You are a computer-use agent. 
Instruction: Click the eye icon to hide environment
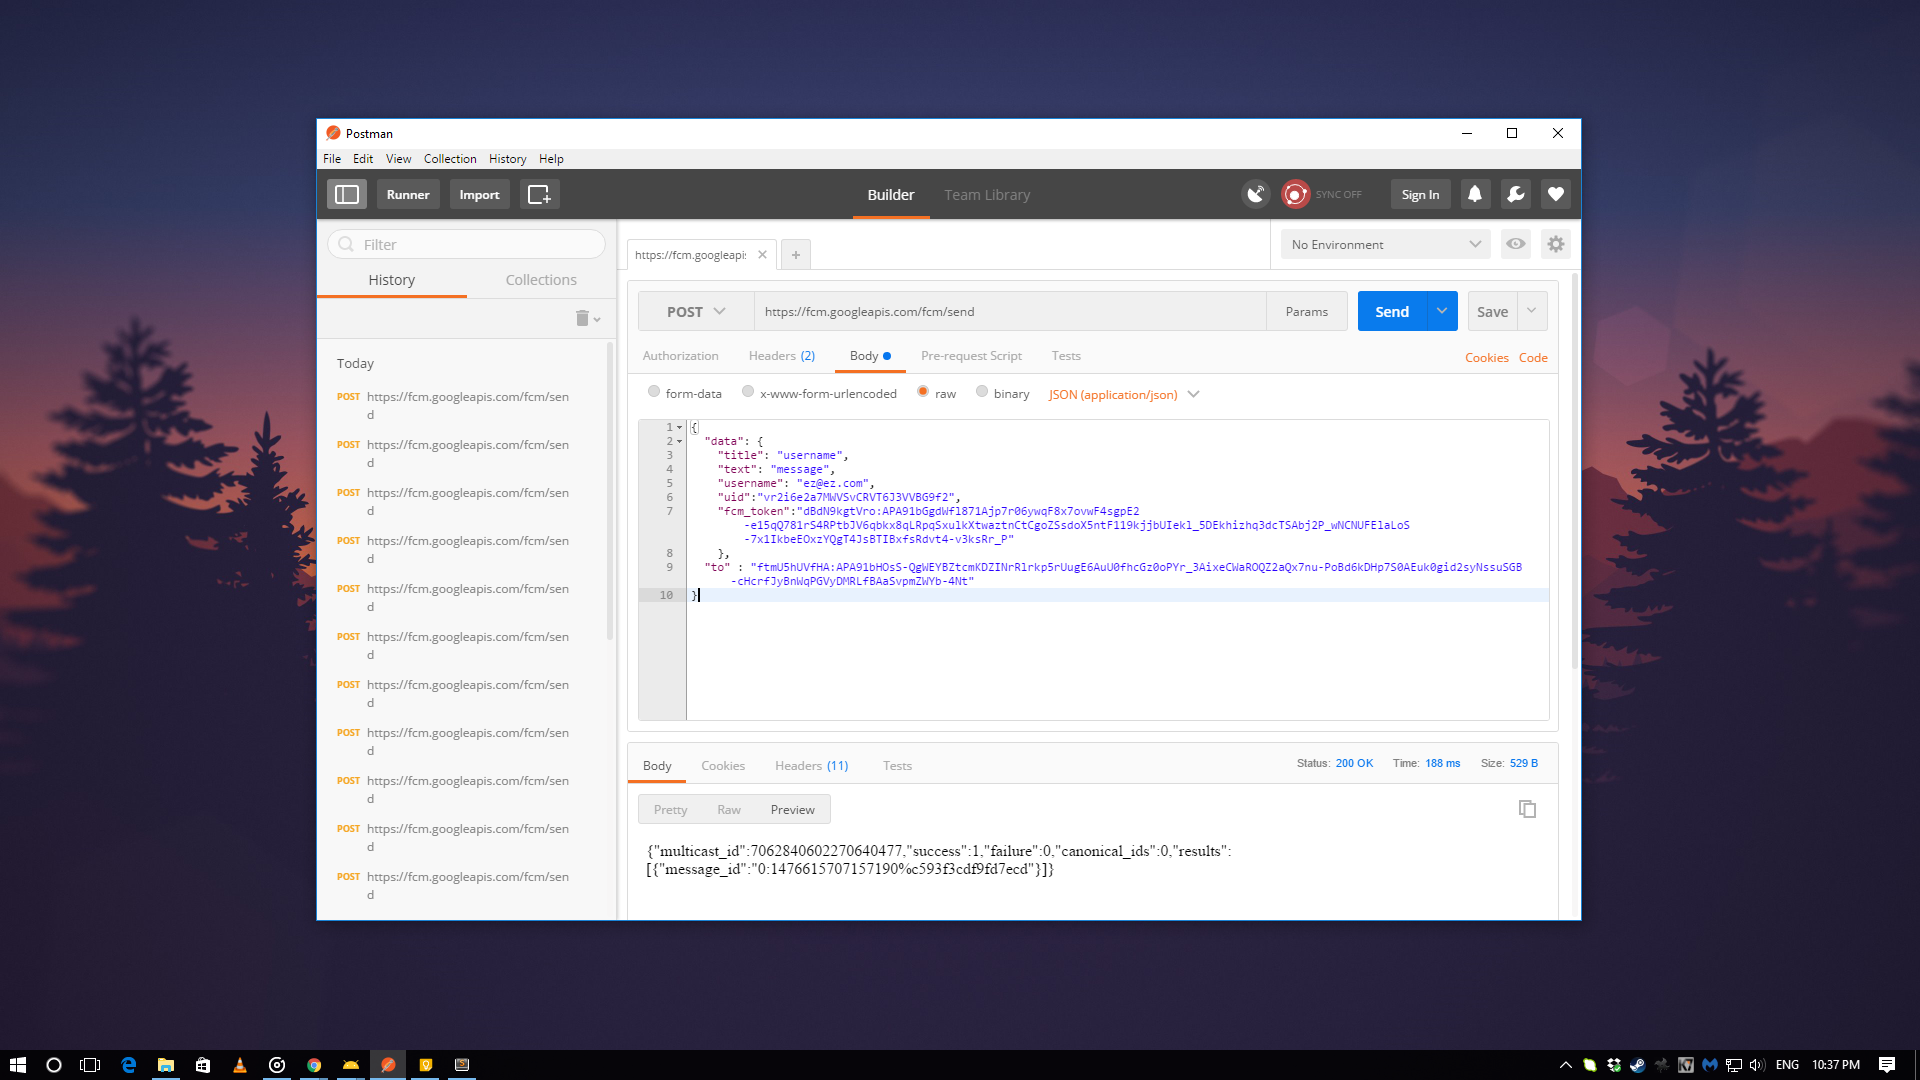click(x=1515, y=244)
